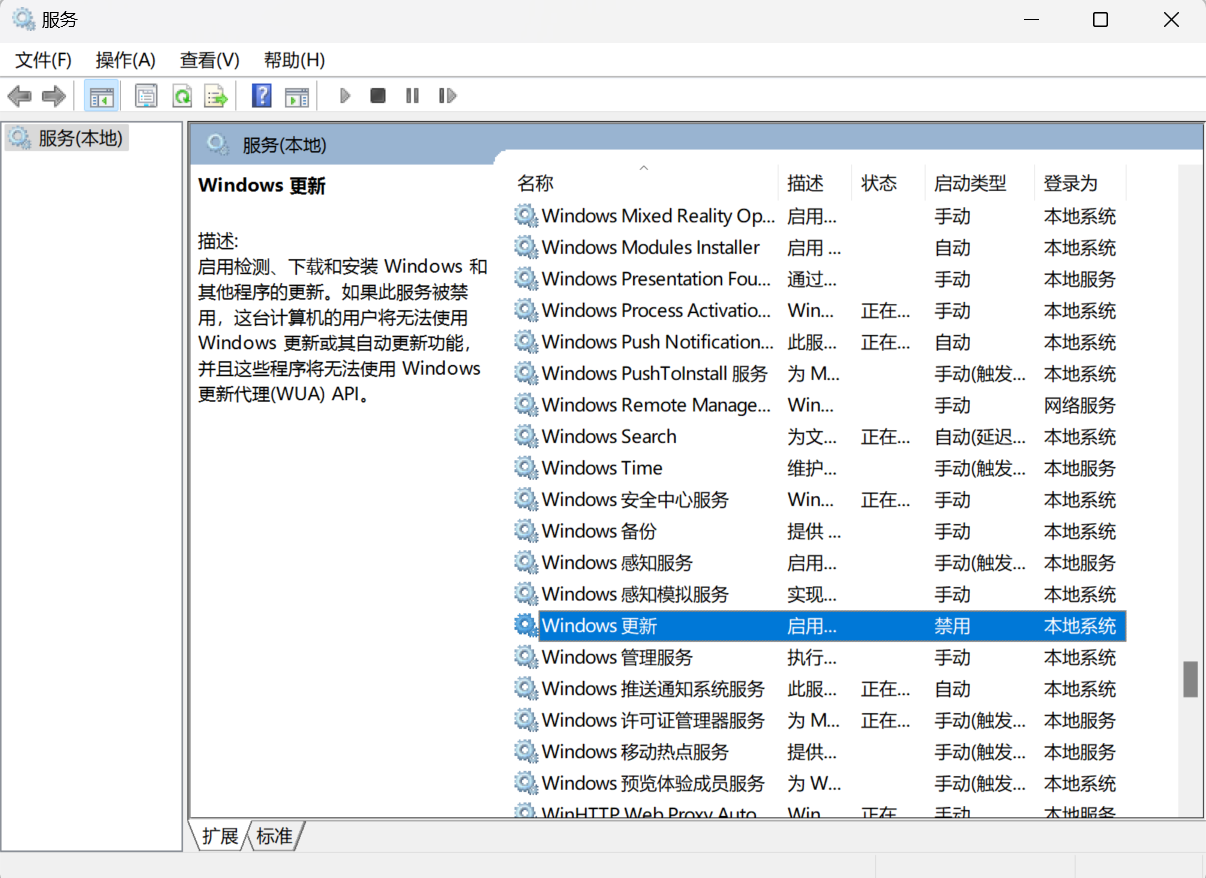Toggle the Show/Hide Action Pane icon

297,96
